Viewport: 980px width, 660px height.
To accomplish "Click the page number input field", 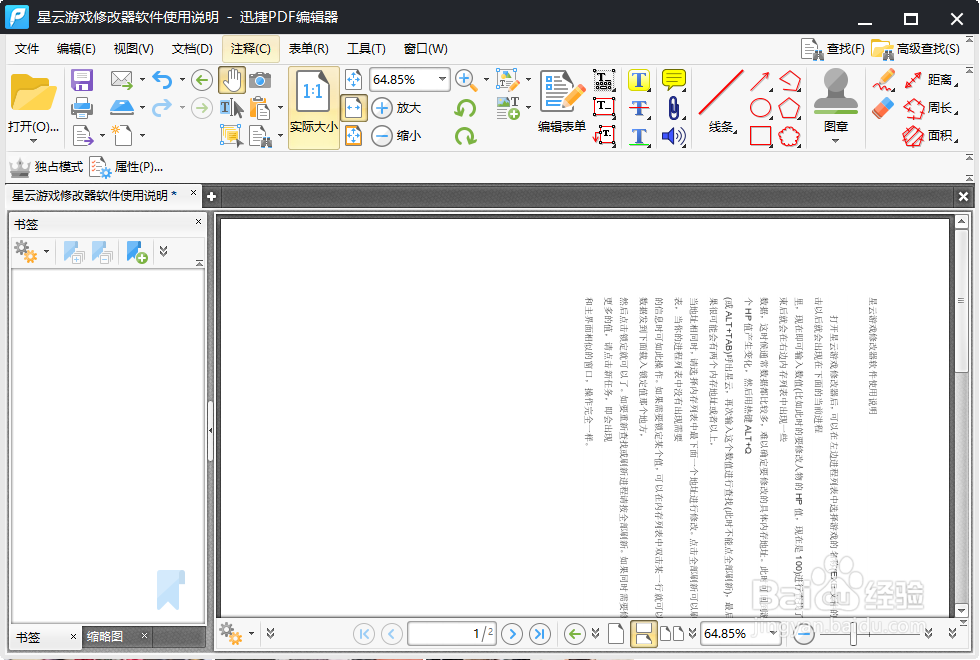I will [452, 634].
